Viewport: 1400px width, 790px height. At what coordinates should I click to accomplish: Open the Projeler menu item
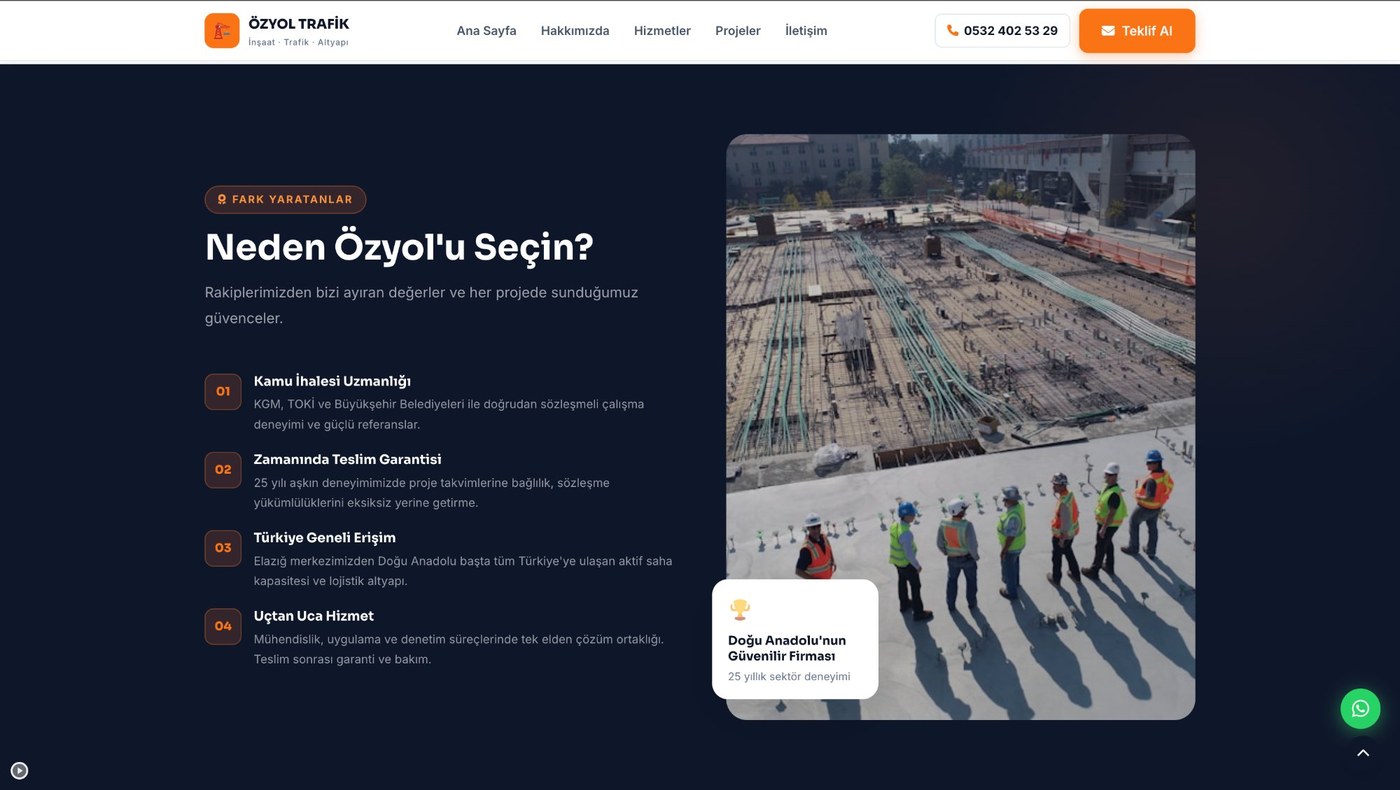[738, 31]
